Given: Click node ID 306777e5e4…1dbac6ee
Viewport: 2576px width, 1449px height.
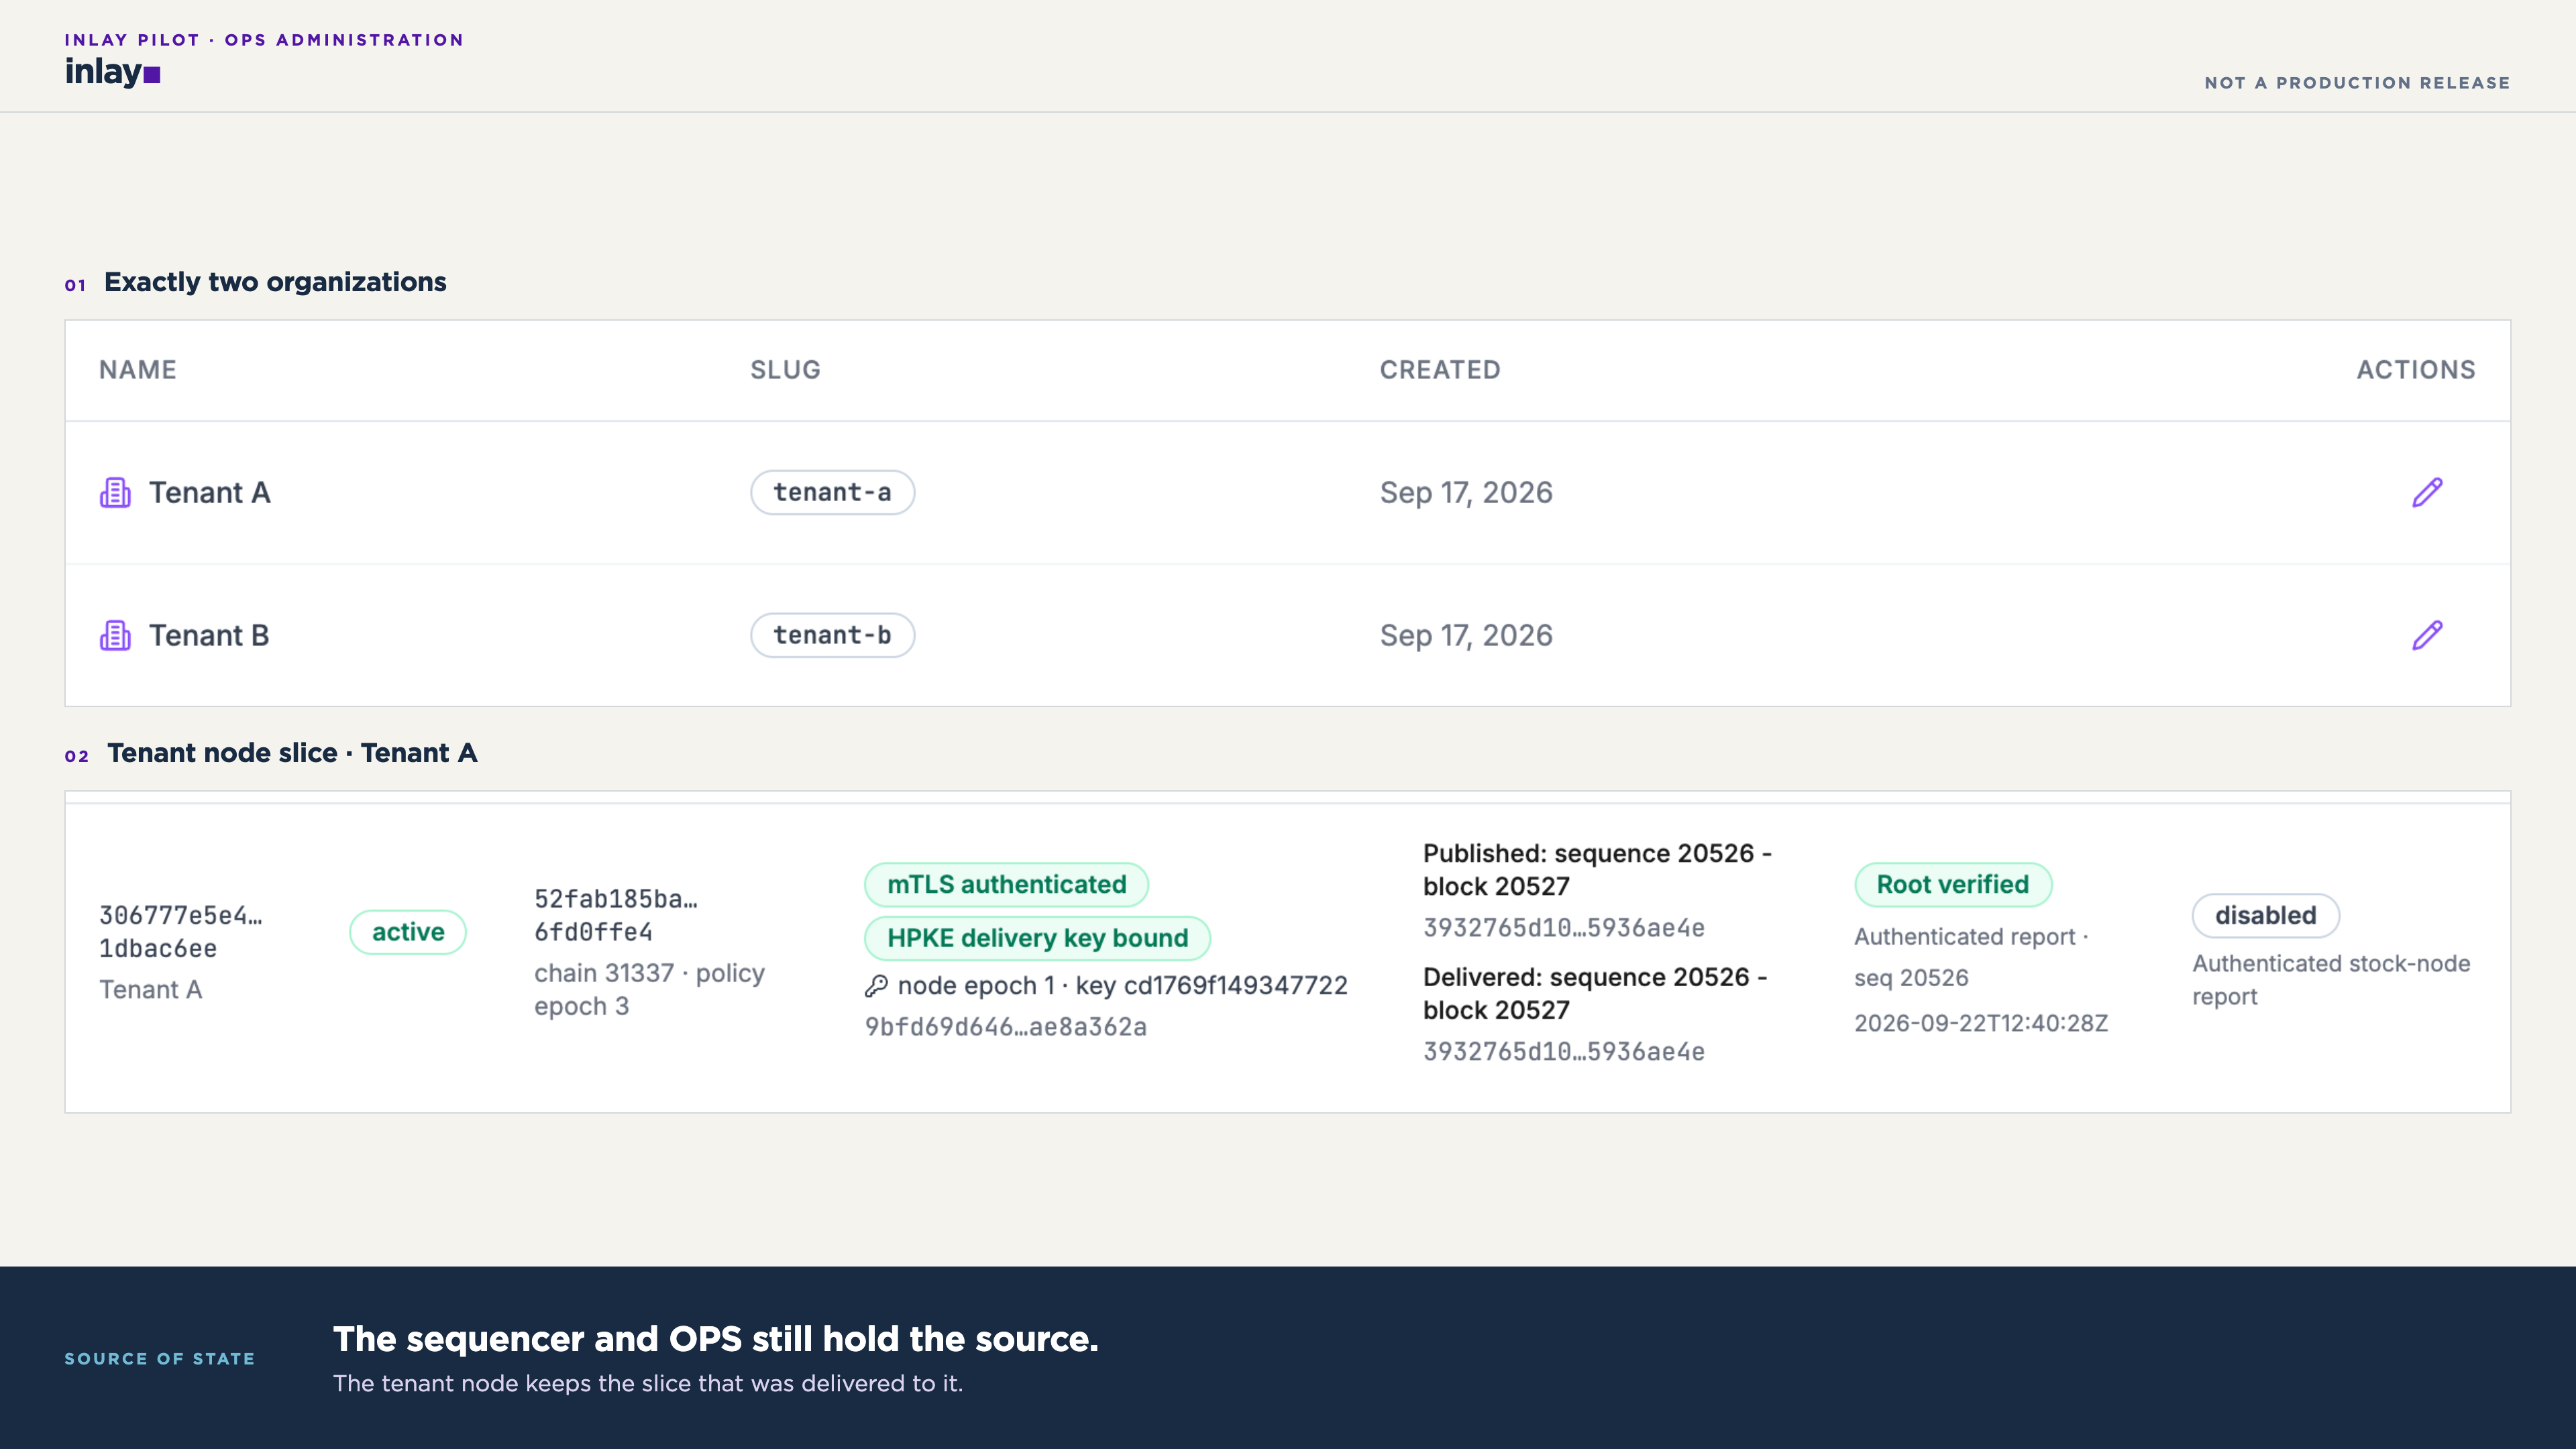Looking at the screenshot, I should (x=180, y=932).
